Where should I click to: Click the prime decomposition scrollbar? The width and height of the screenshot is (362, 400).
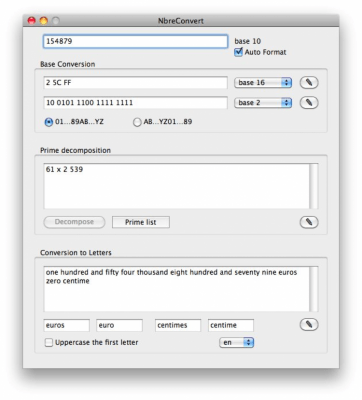[314, 186]
